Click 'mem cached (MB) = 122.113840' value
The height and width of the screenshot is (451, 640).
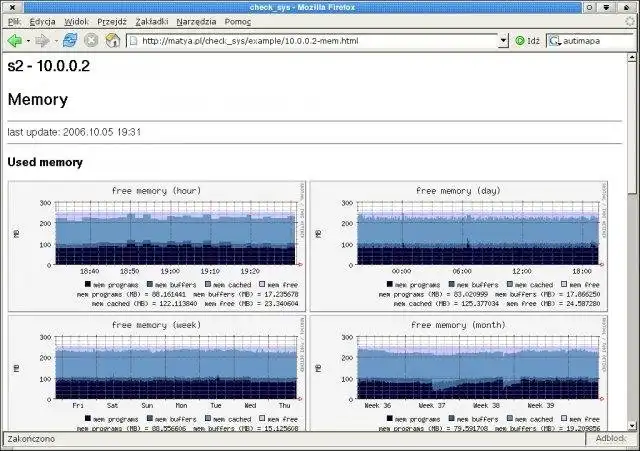coord(144,304)
